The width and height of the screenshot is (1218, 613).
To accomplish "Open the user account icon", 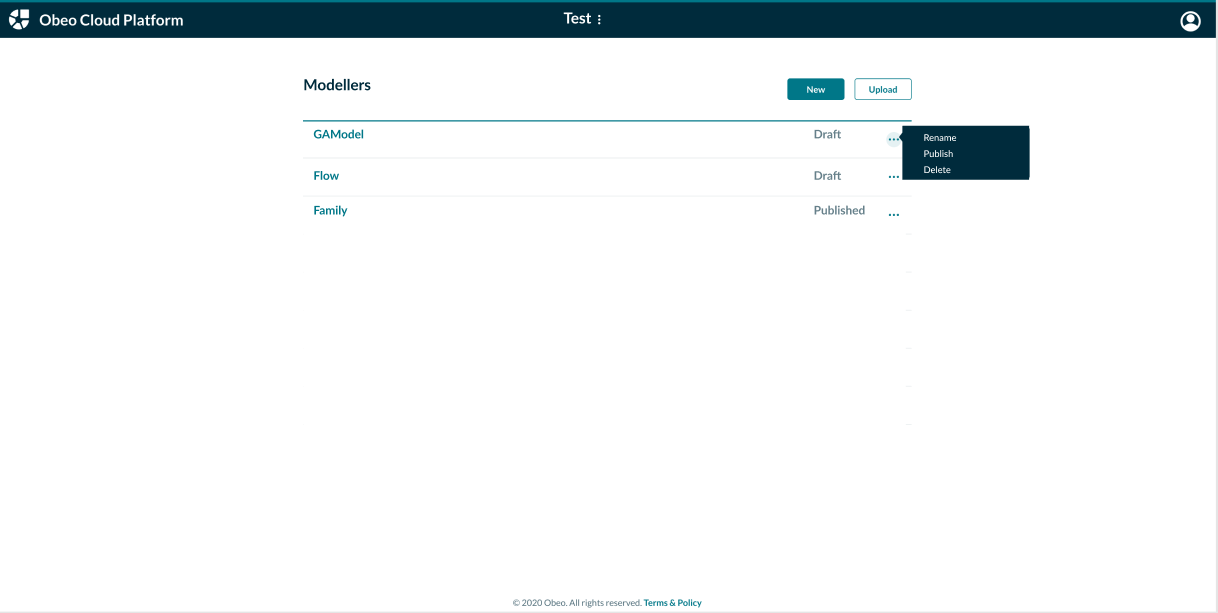I will (1190, 19).
